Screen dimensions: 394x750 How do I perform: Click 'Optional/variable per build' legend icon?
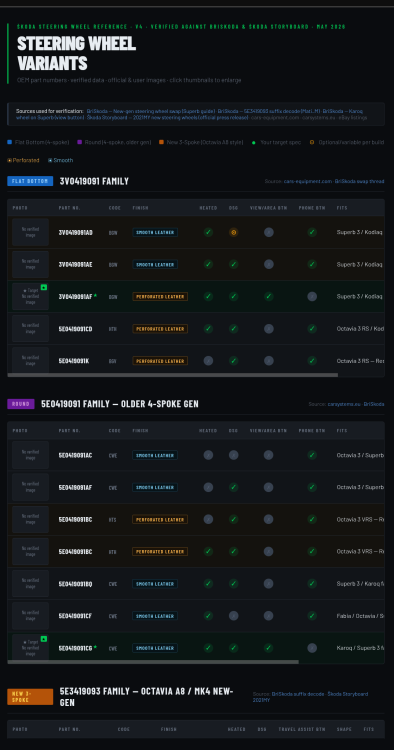pyautogui.click(x=312, y=142)
